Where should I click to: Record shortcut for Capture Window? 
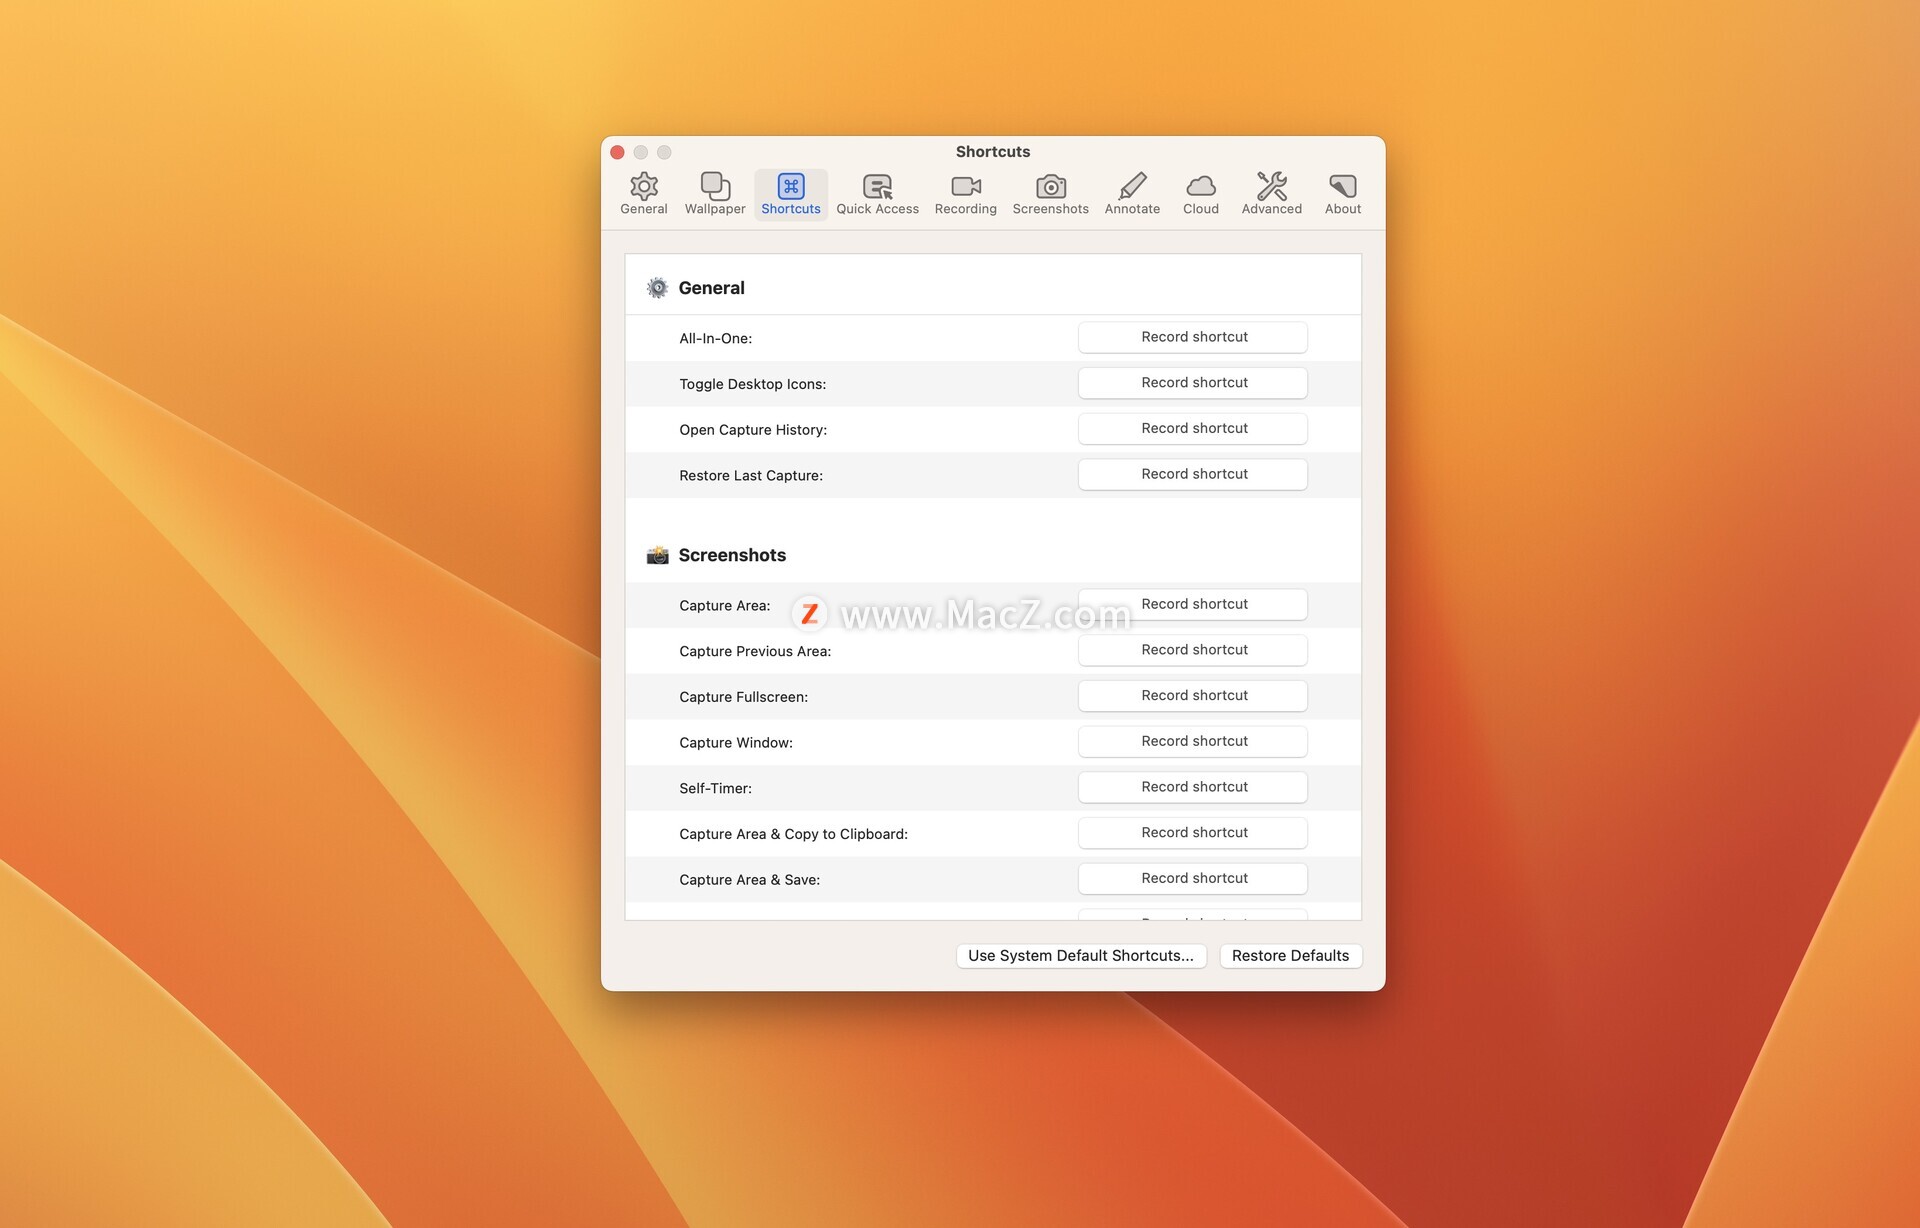coord(1192,741)
